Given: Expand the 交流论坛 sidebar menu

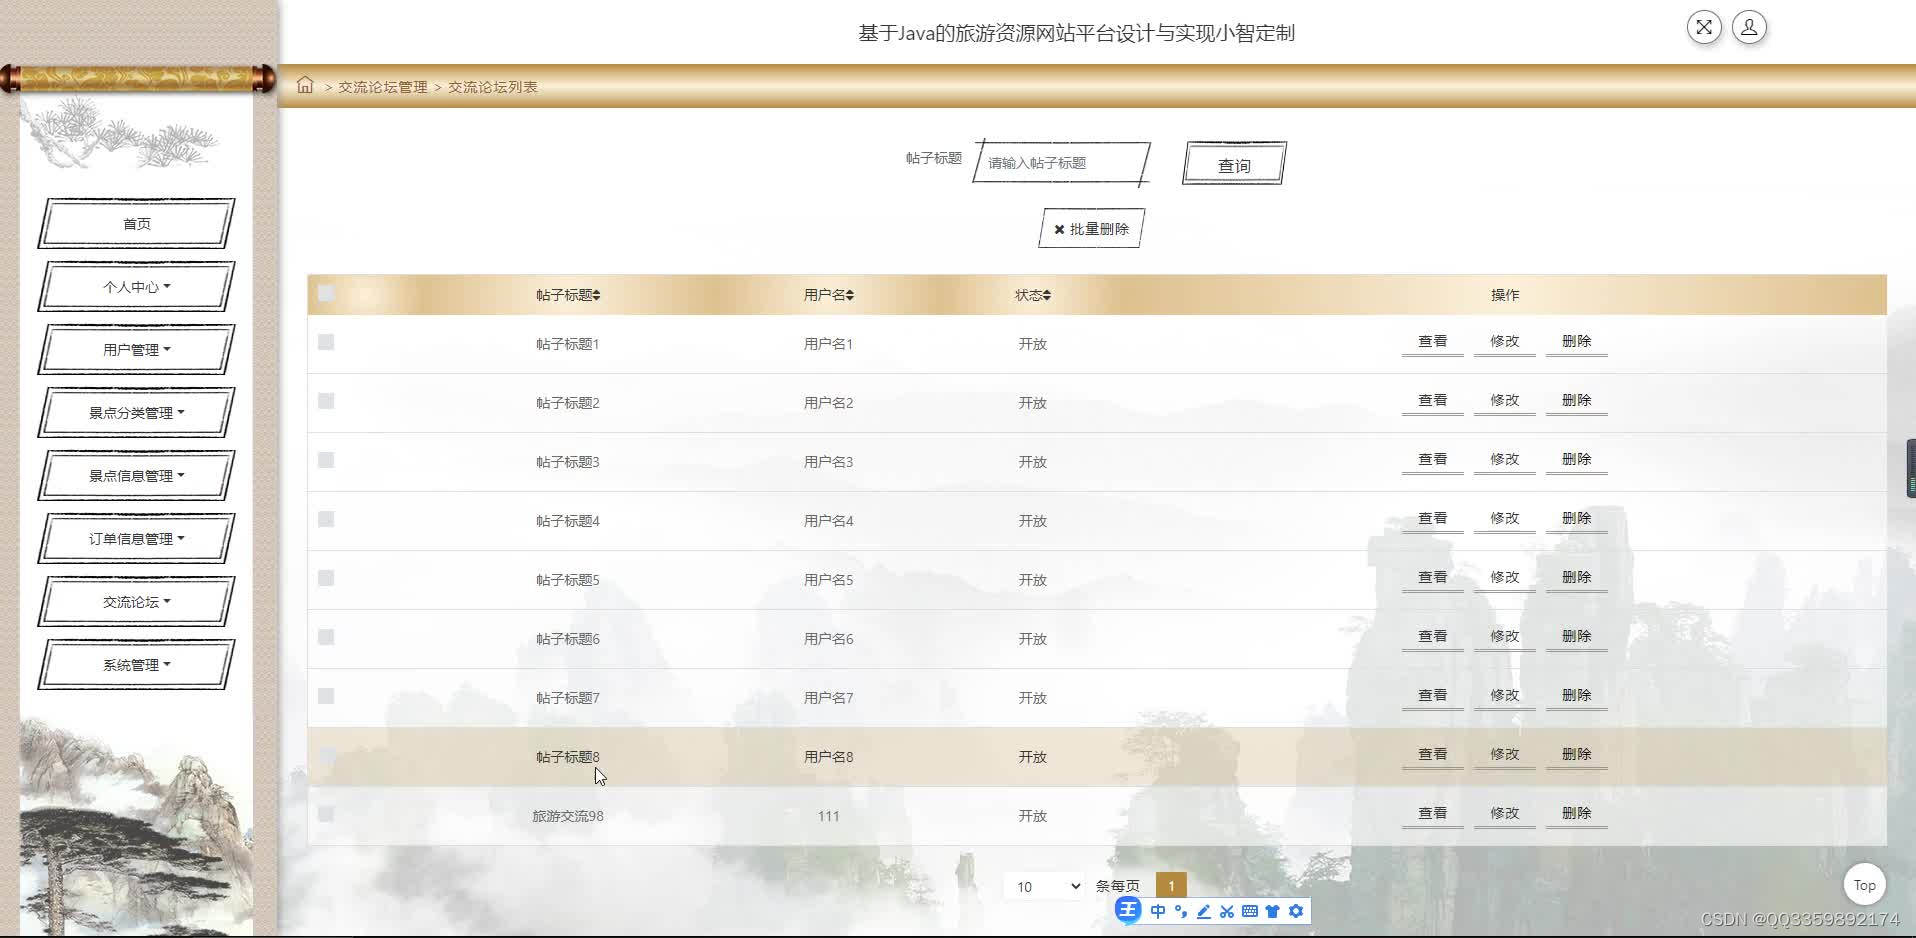Looking at the screenshot, I should click(137, 602).
